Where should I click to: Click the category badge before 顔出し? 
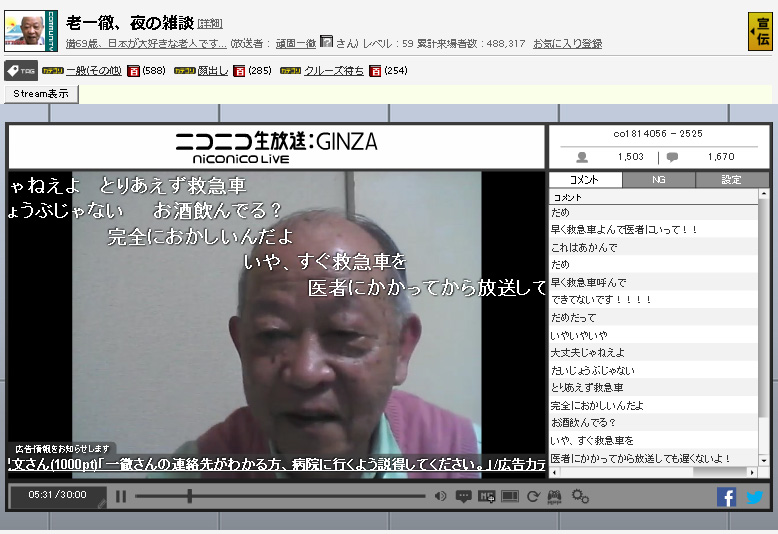(x=185, y=71)
